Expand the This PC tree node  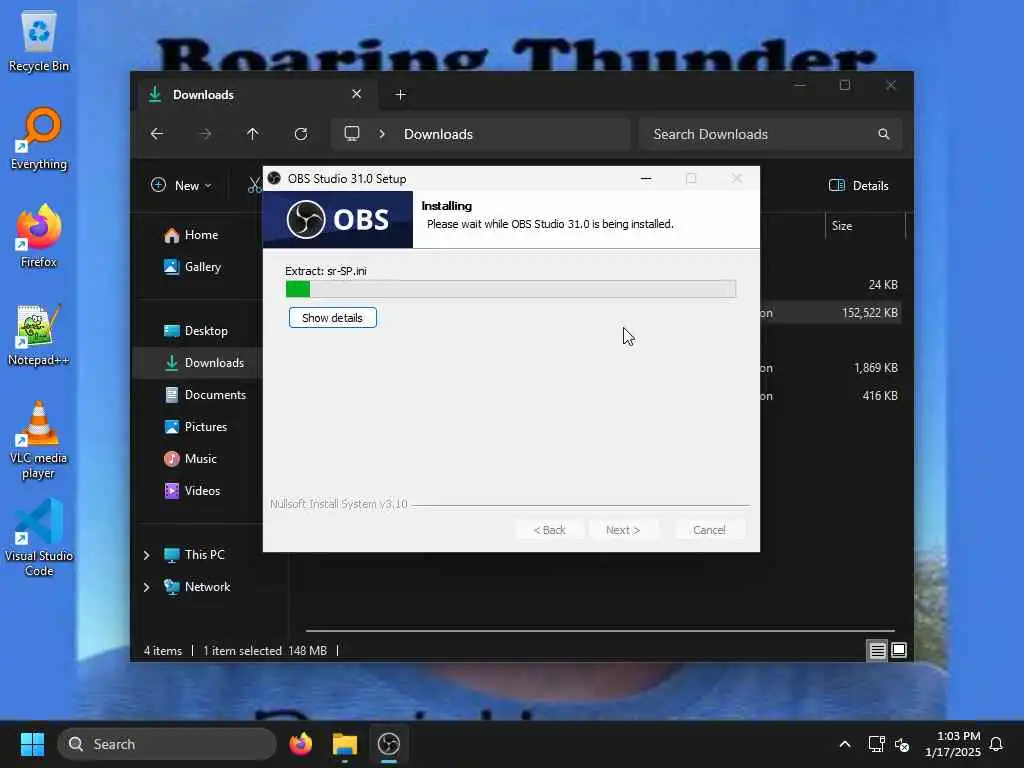(146, 555)
